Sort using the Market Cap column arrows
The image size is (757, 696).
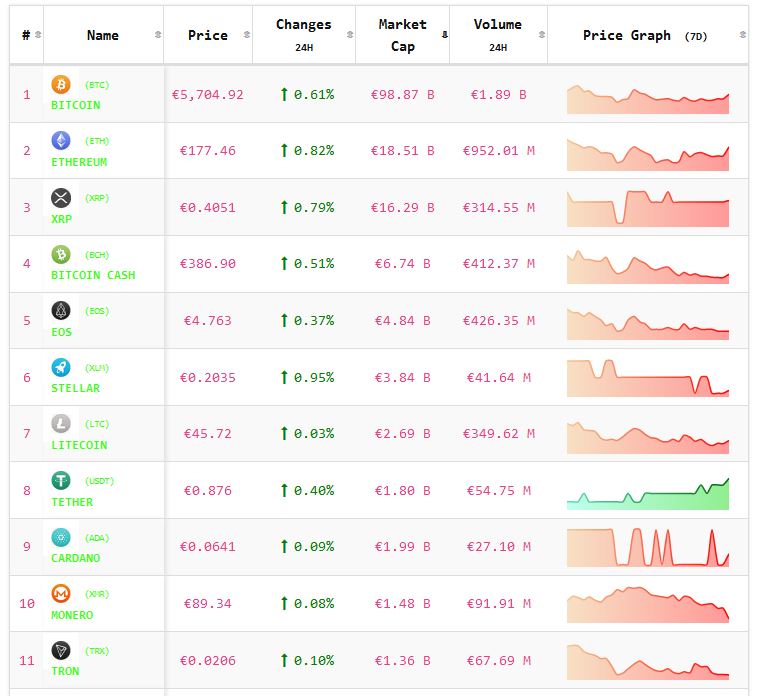click(444, 35)
